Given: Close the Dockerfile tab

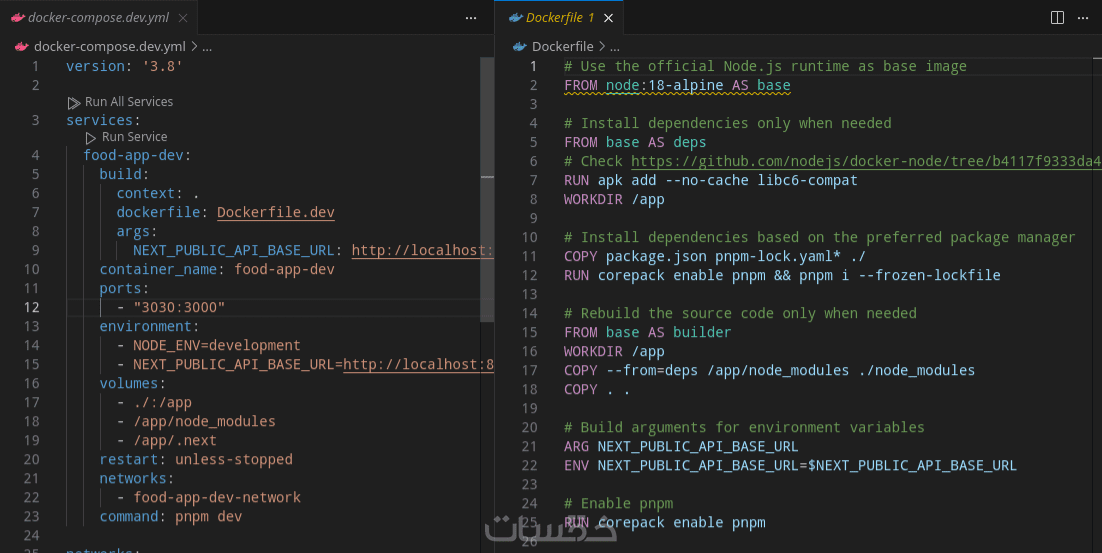Looking at the screenshot, I should tap(609, 18).
